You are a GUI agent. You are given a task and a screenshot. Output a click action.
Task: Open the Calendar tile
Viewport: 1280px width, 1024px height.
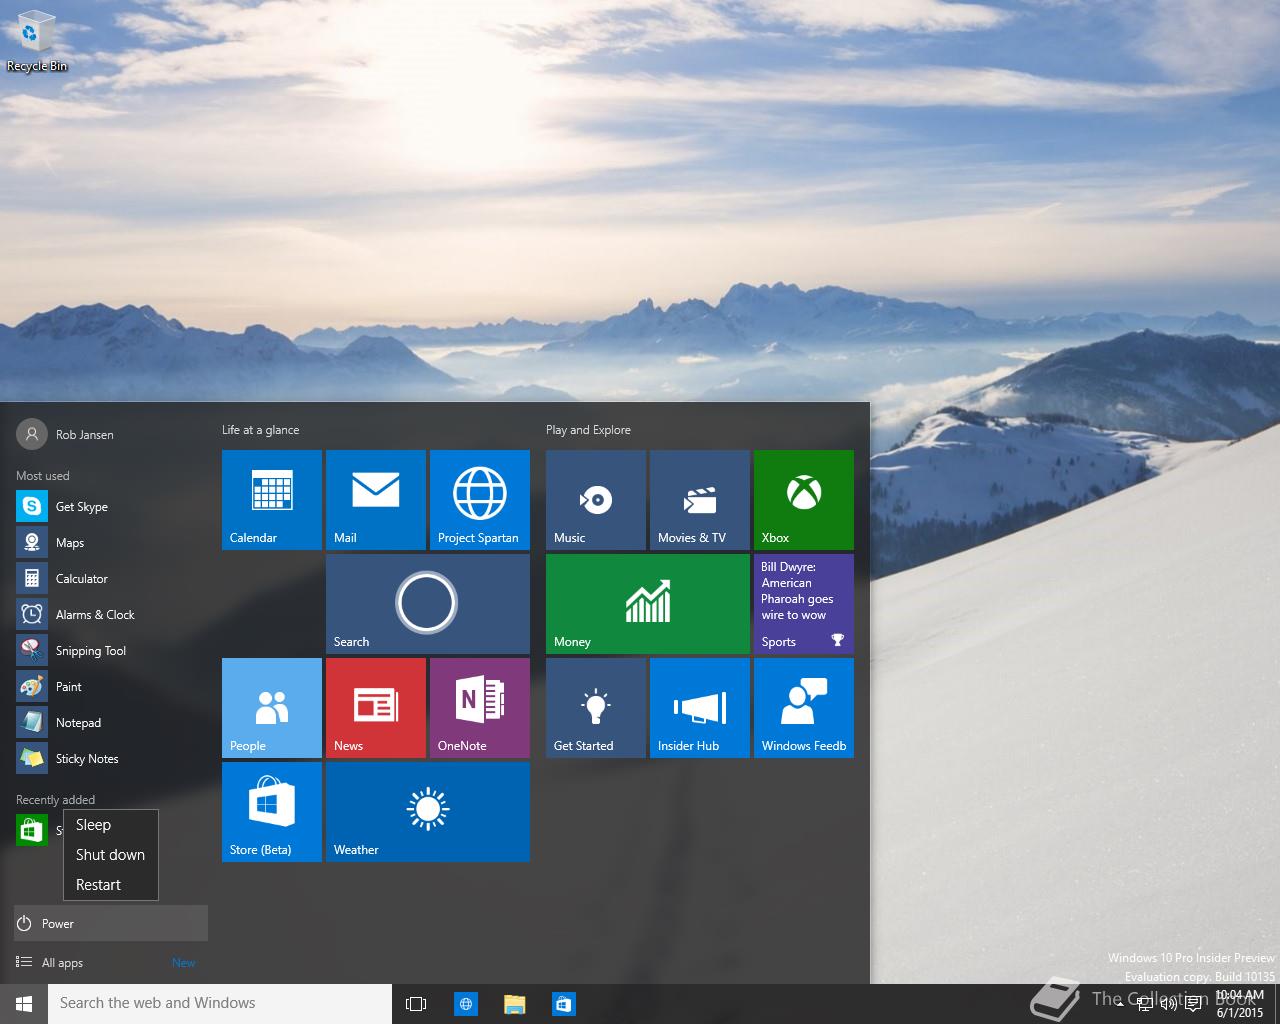[x=272, y=500]
